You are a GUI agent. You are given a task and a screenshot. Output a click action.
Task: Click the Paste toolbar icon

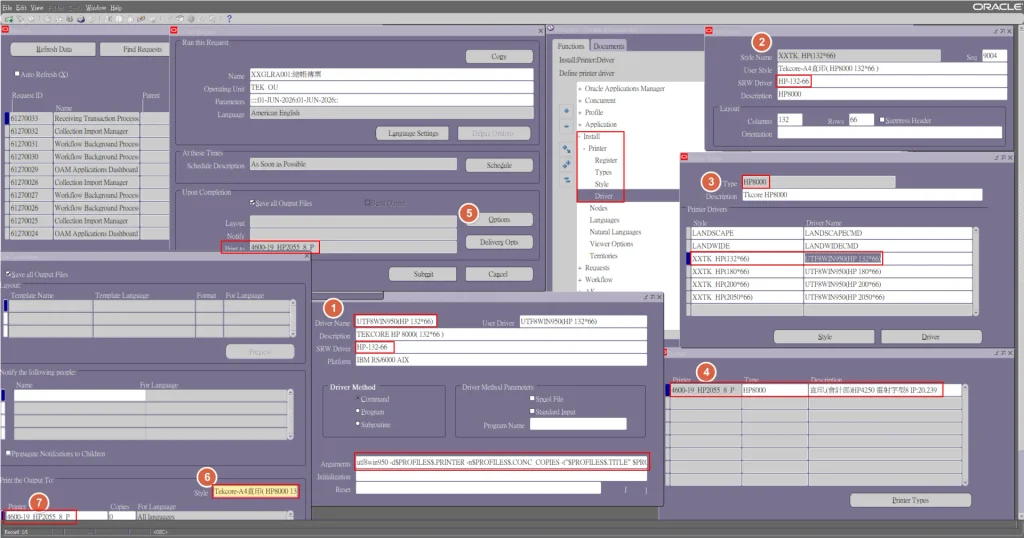pos(130,20)
